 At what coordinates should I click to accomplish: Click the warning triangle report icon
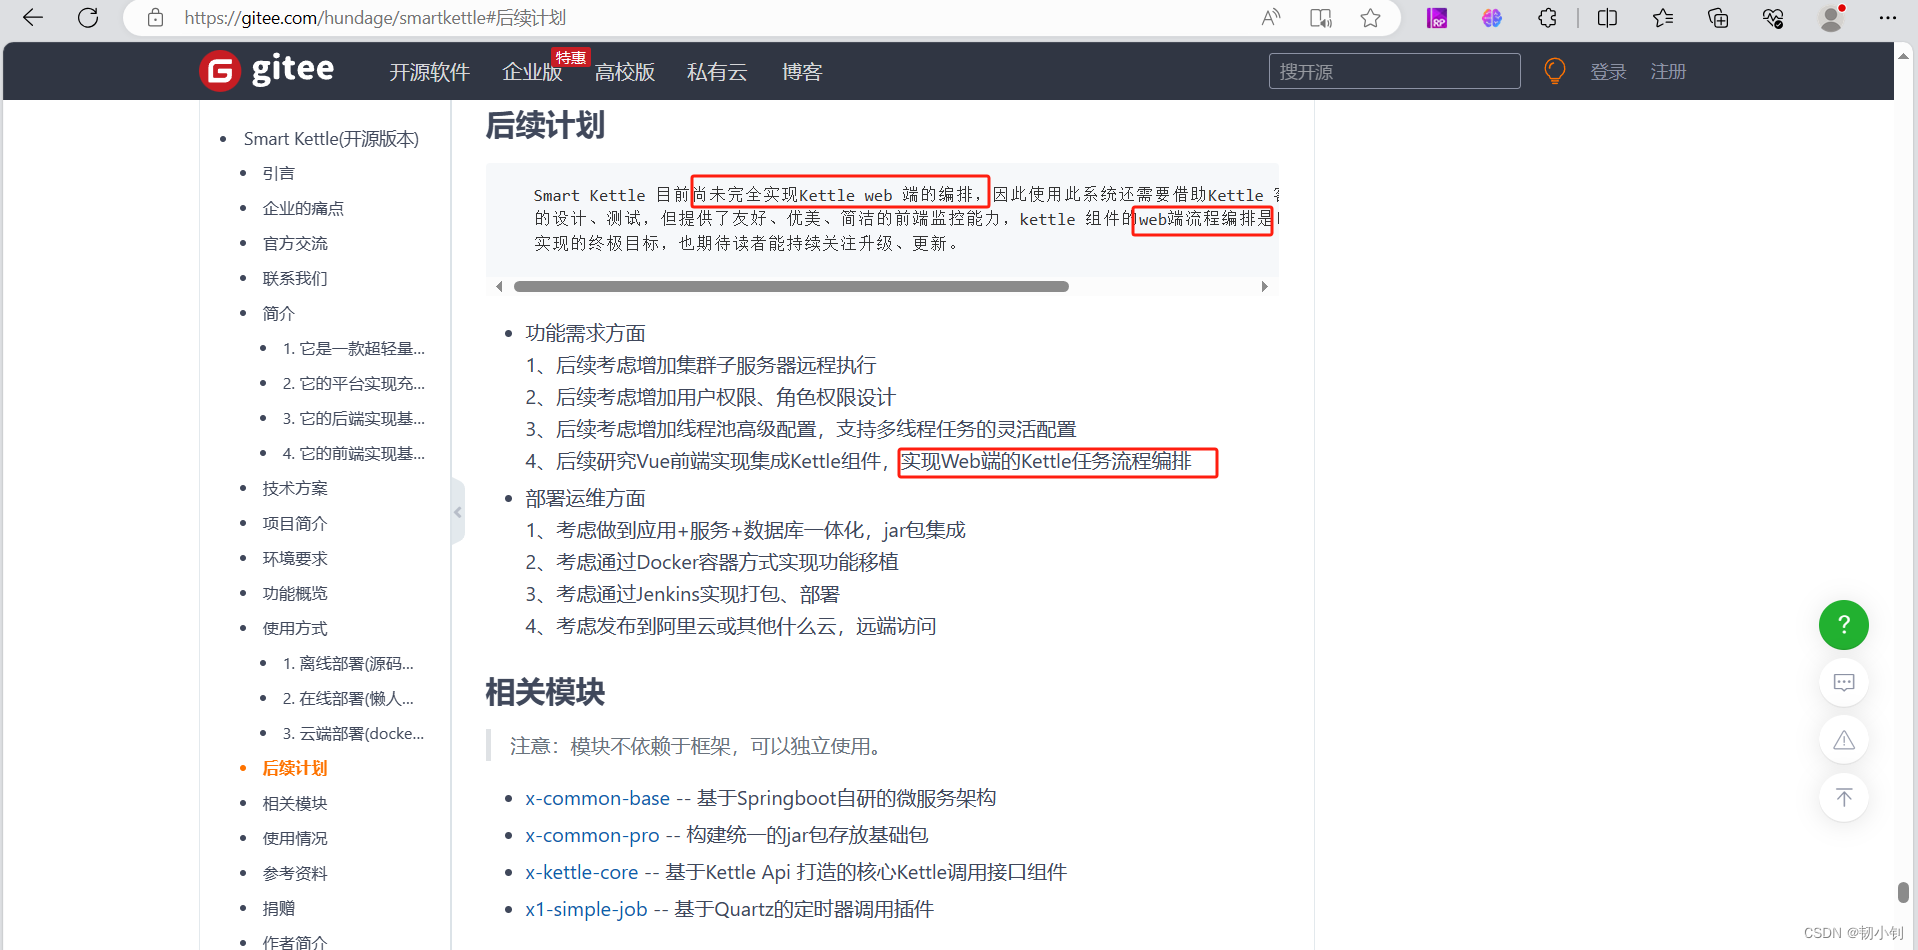1844,740
